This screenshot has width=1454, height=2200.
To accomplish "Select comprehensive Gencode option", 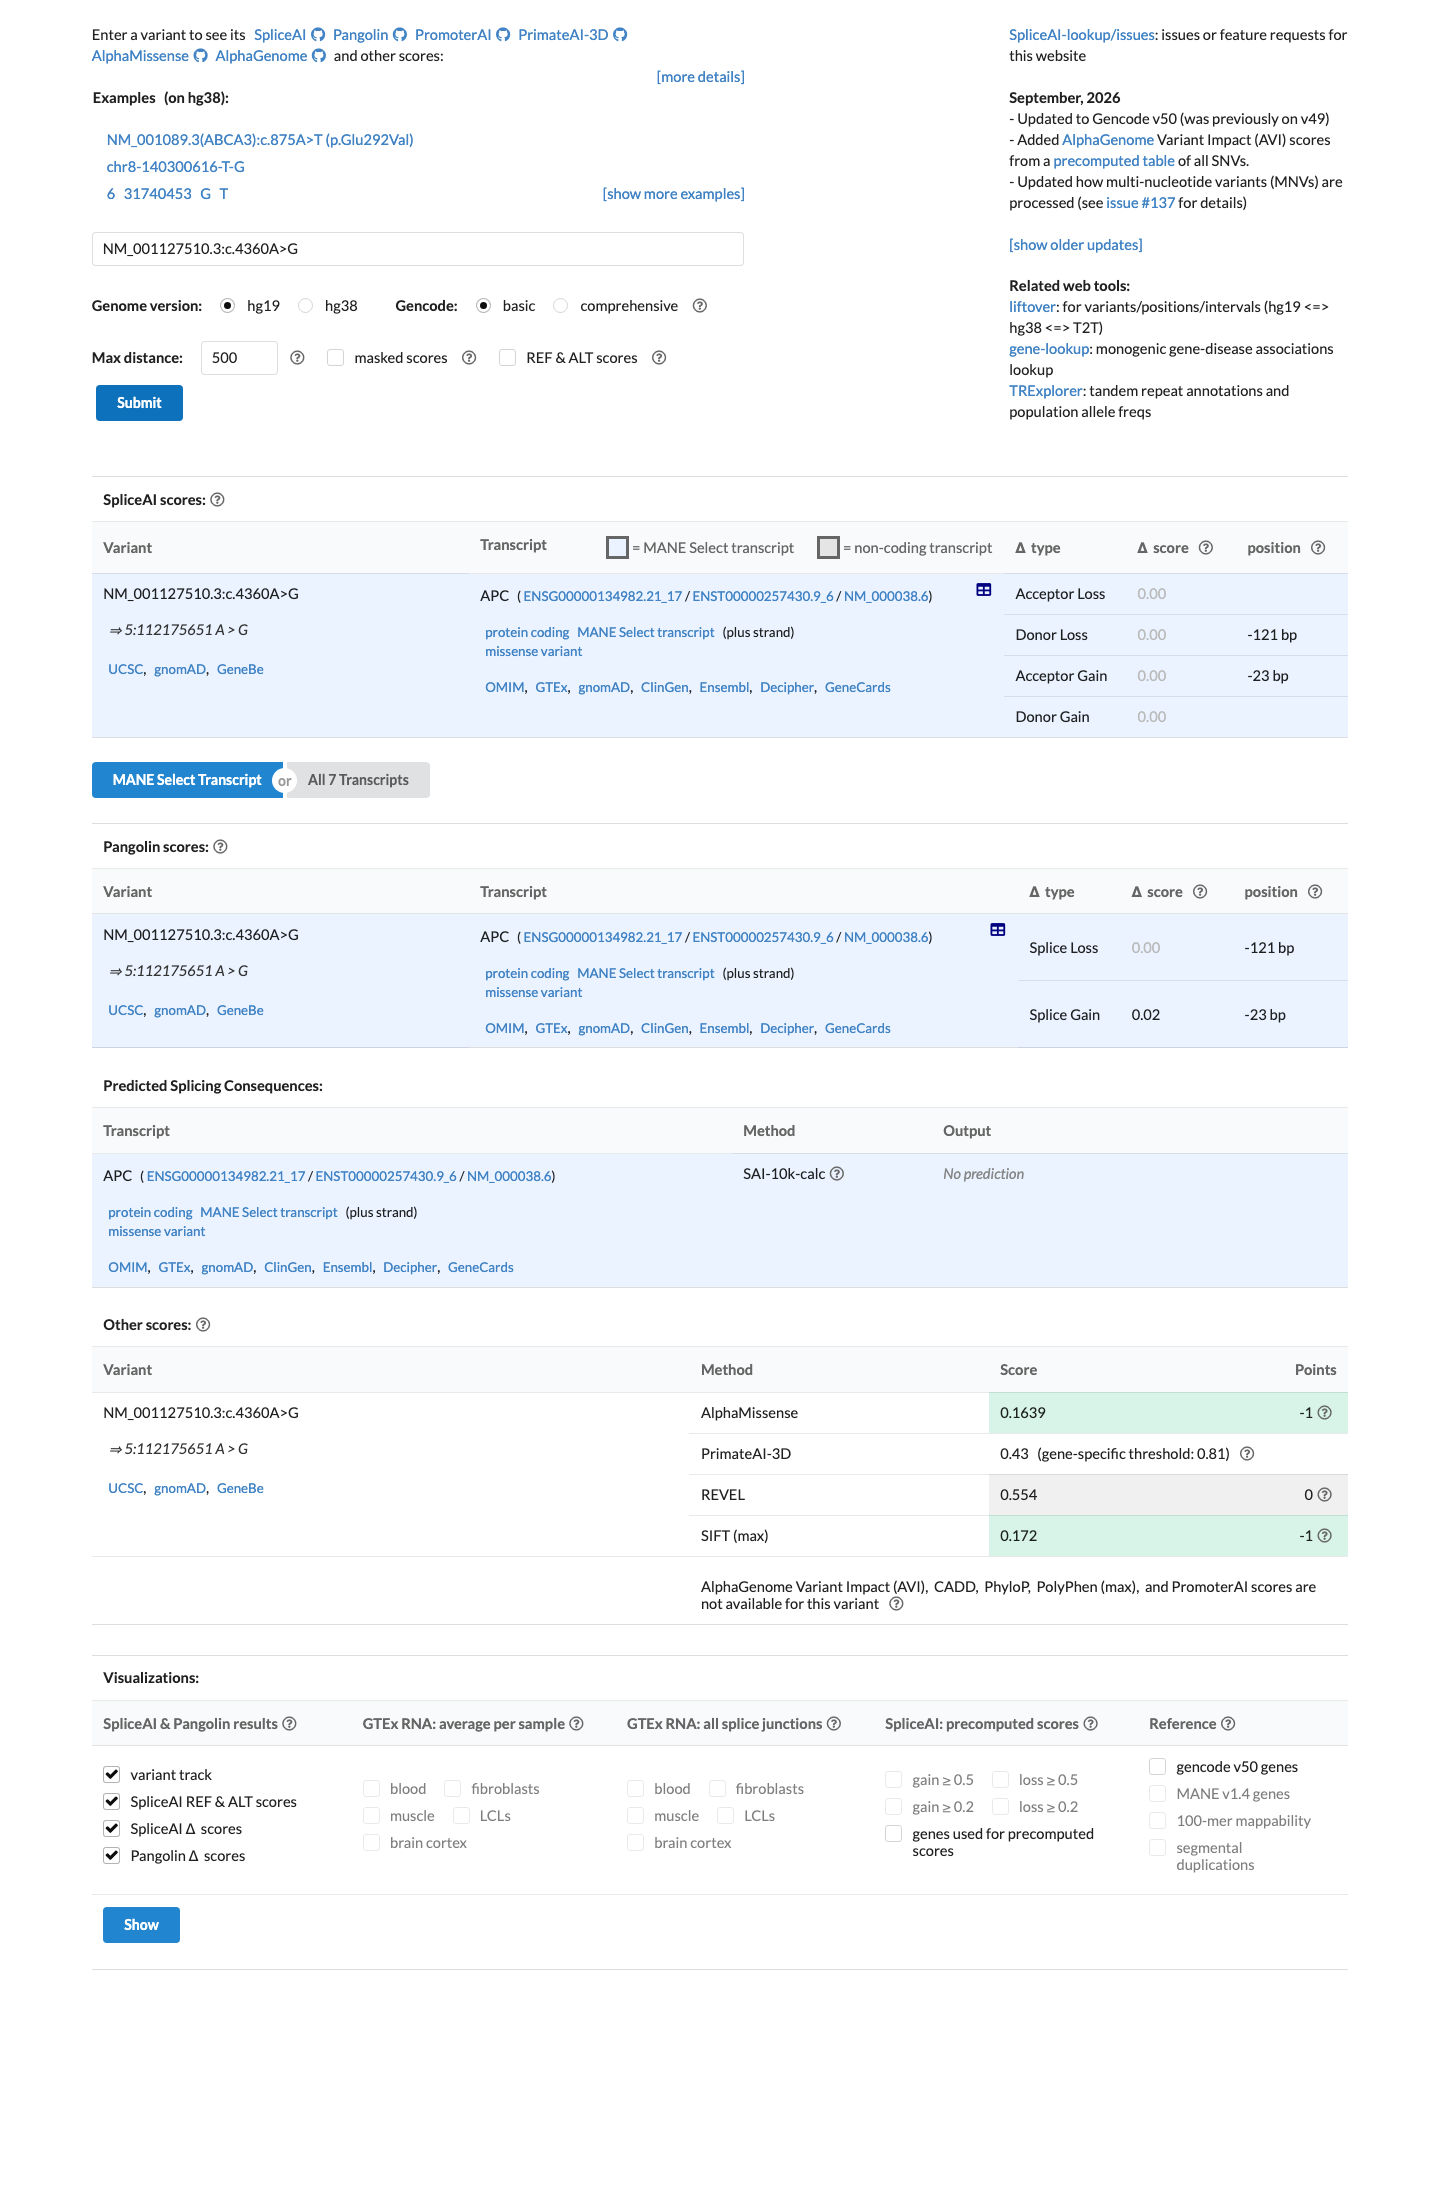I will click(x=561, y=306).
